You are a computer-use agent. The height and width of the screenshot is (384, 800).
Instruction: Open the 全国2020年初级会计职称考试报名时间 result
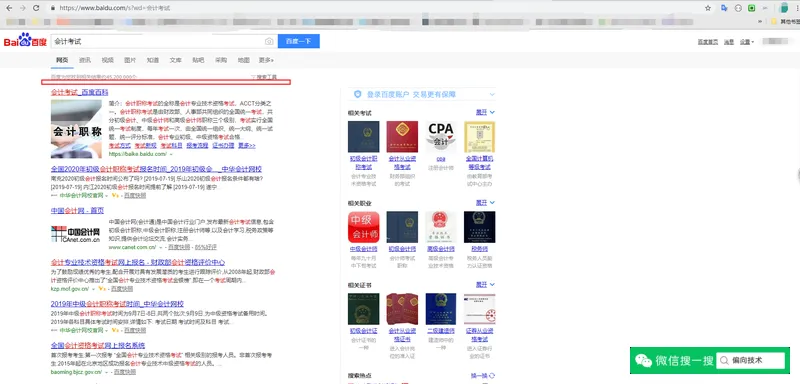pos(156,169)
